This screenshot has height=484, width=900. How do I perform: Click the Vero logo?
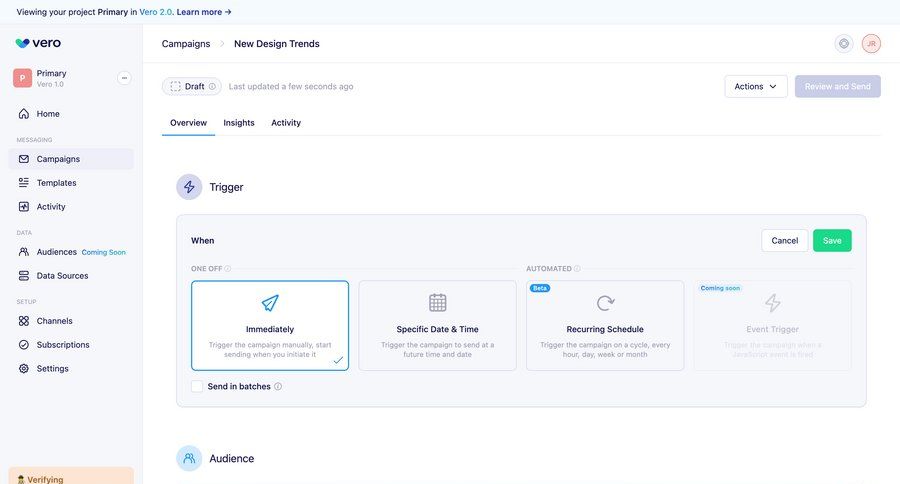[38, 43]
